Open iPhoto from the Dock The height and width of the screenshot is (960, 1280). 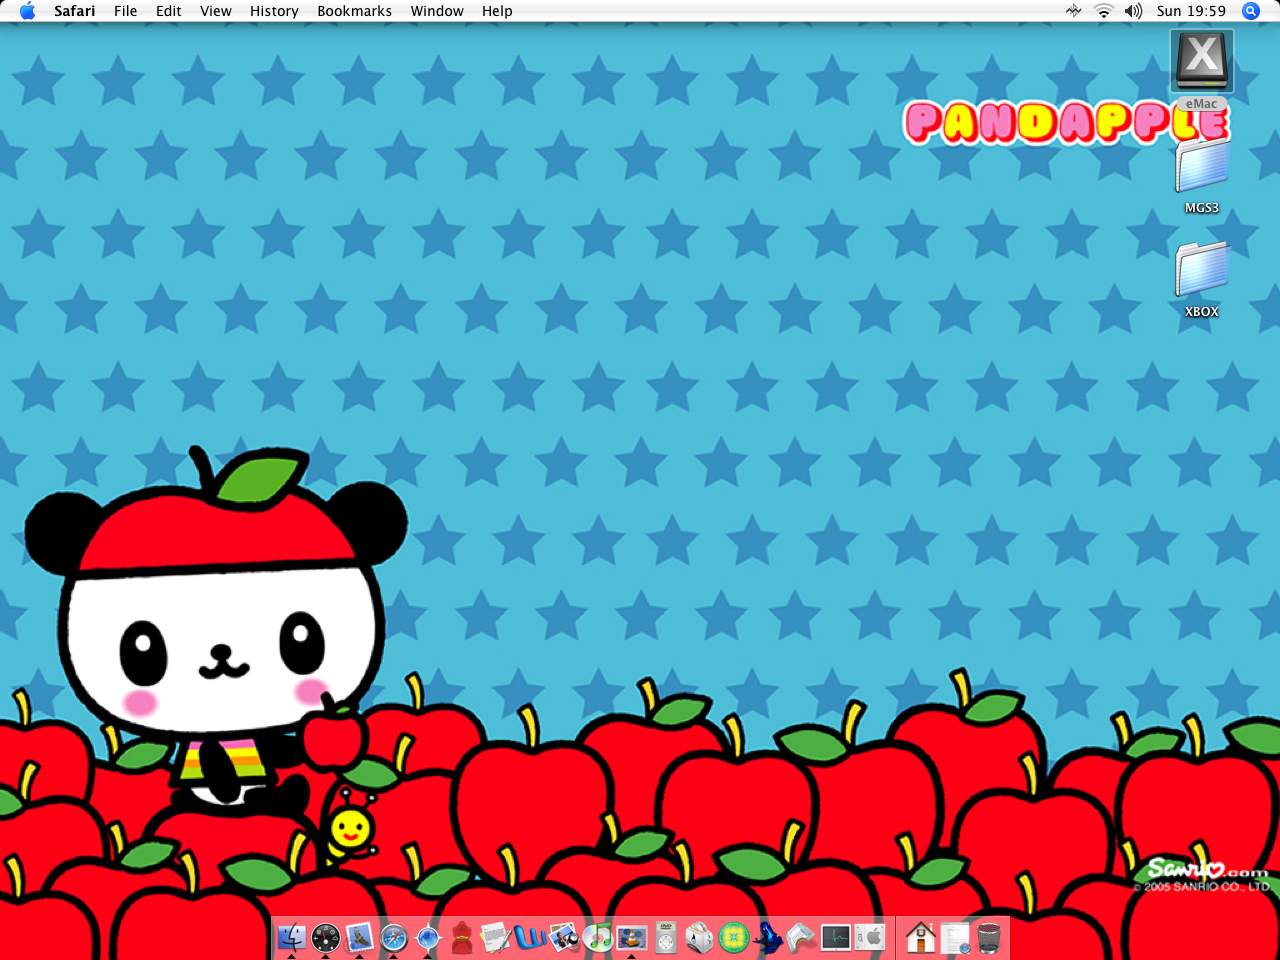tap(564, 937)
